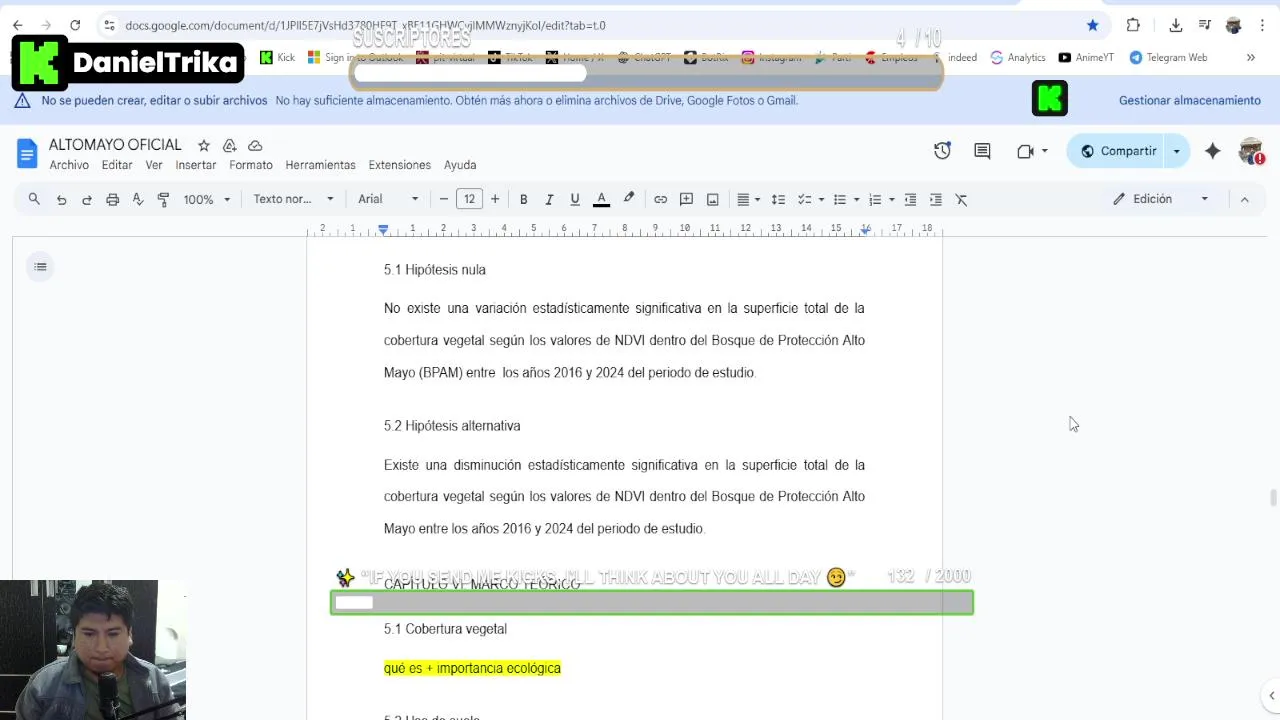Open the Insertar menu
This screenshot has width=1280, height=720.
click(x=196, y=165)
